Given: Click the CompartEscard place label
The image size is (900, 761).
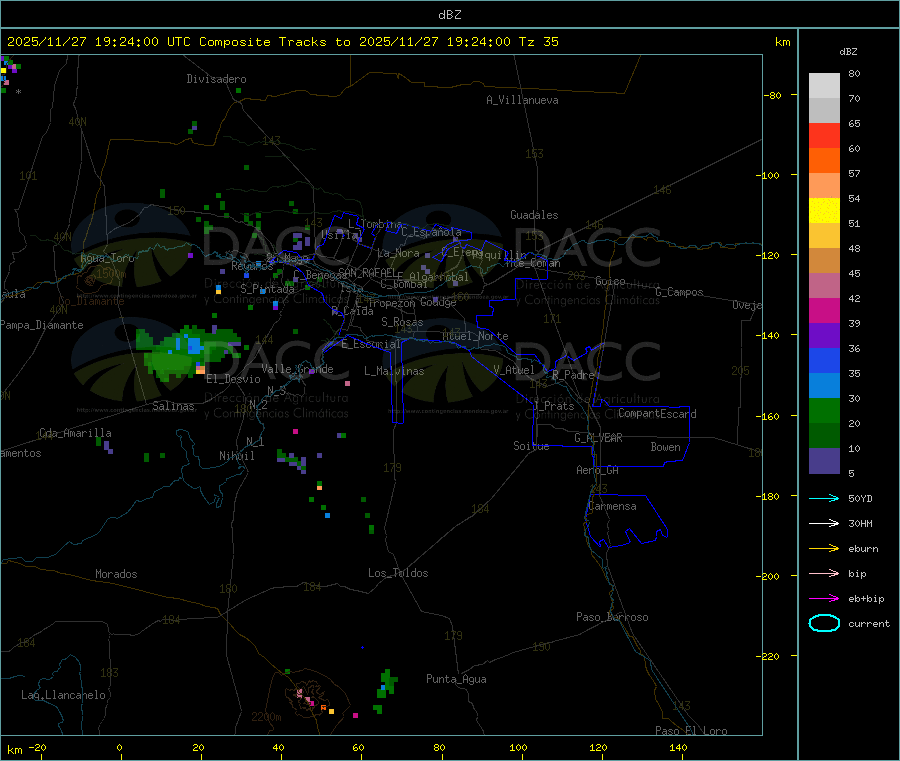Looking at the screenshot, I should click(x=657, y=414).
